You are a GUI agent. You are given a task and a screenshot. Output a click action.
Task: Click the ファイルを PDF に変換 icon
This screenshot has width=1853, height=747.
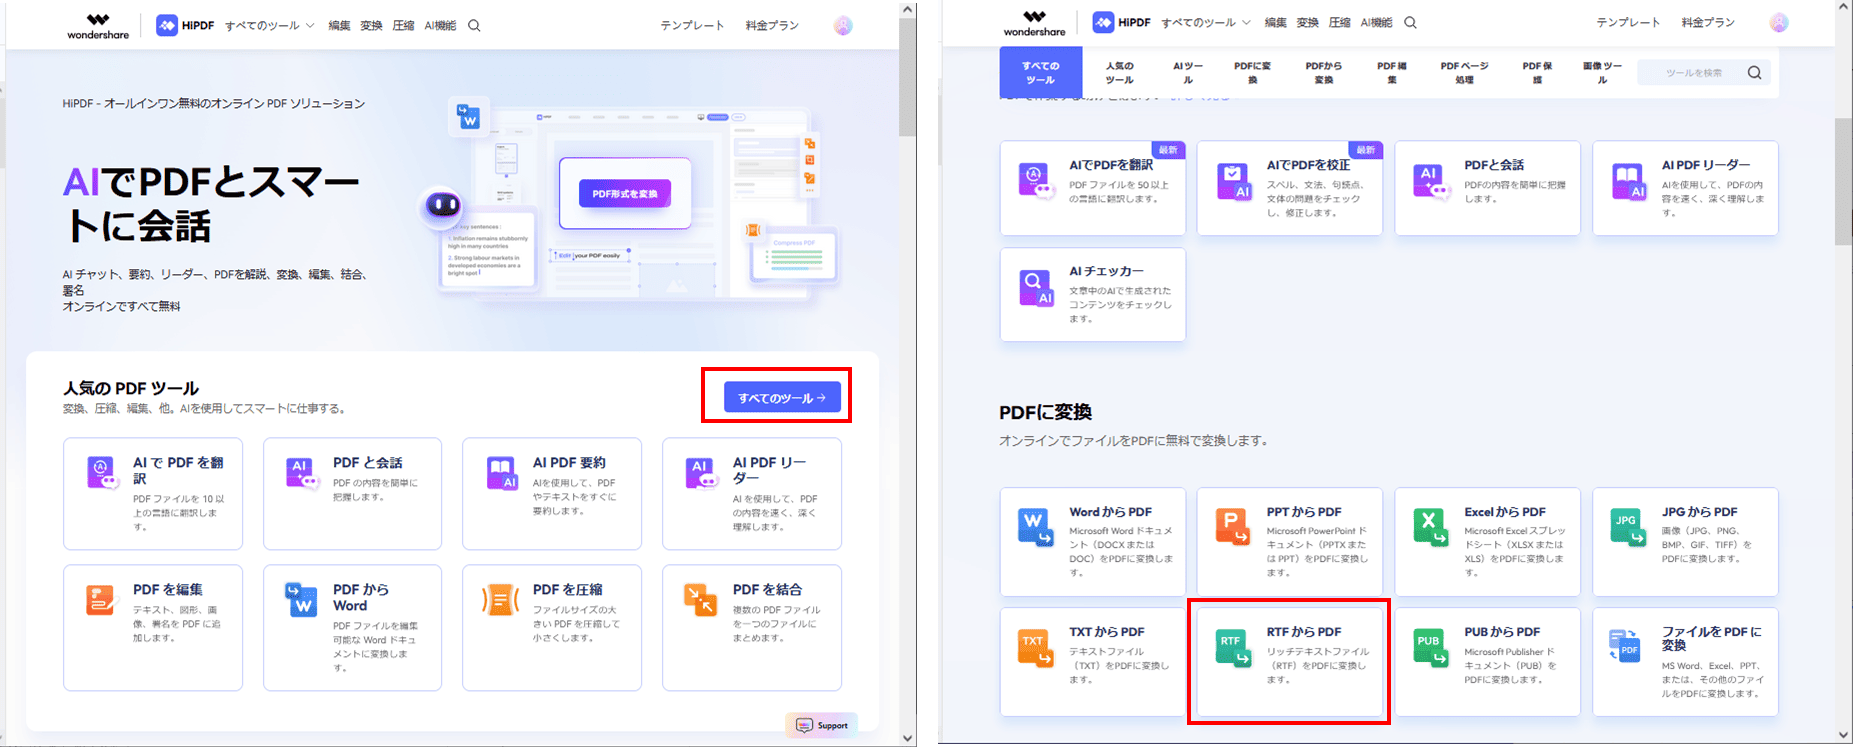pos(1625,645)
